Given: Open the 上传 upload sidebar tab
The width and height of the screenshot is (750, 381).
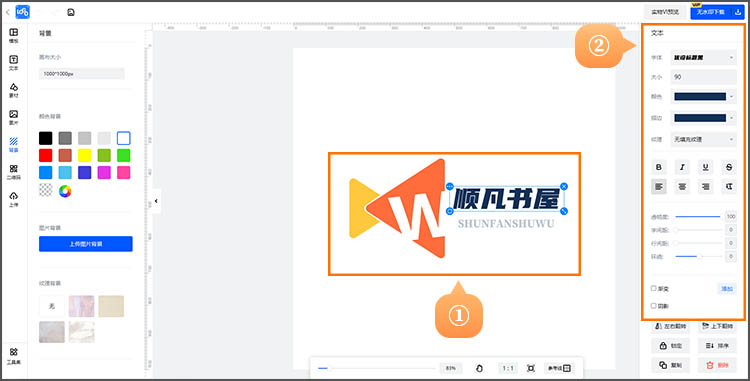Looking at the screenshot, I should pos(13,199).
